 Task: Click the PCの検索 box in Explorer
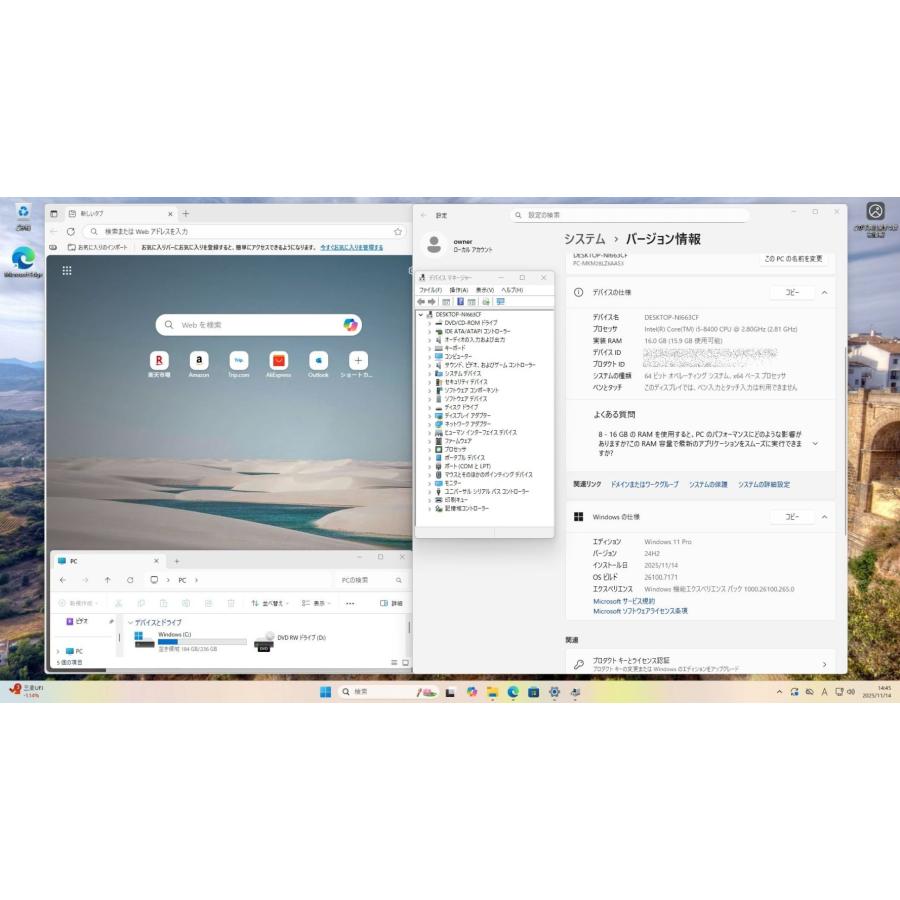click(370, 580)
